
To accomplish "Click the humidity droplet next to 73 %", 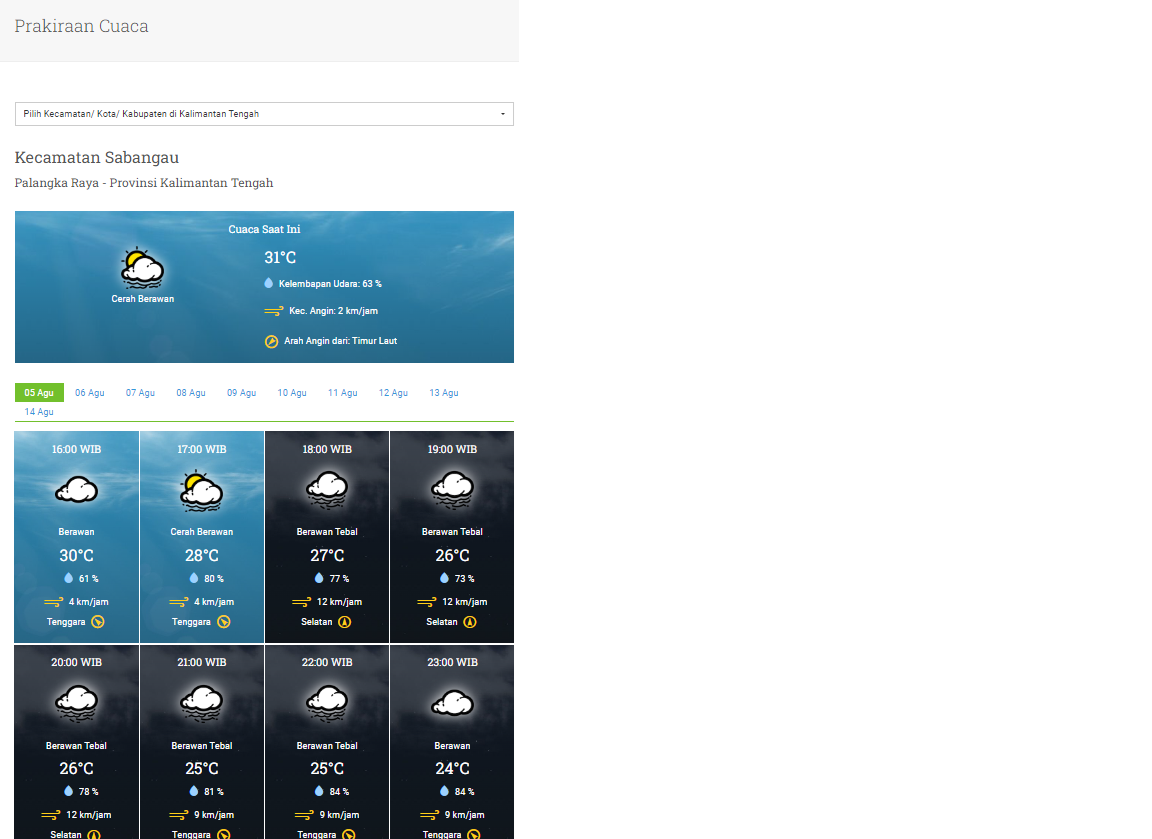I will coord(444,578).
